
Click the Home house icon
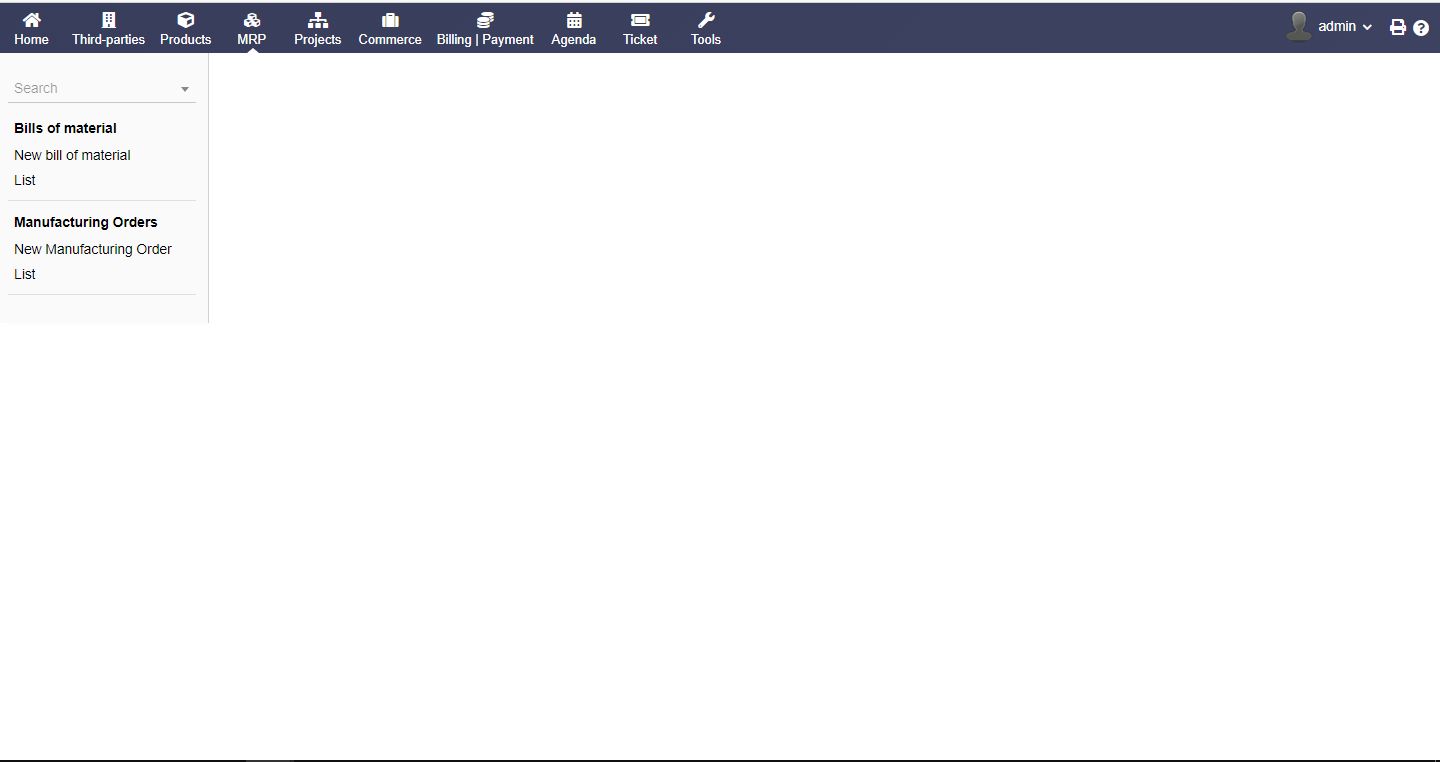(32, 20)
